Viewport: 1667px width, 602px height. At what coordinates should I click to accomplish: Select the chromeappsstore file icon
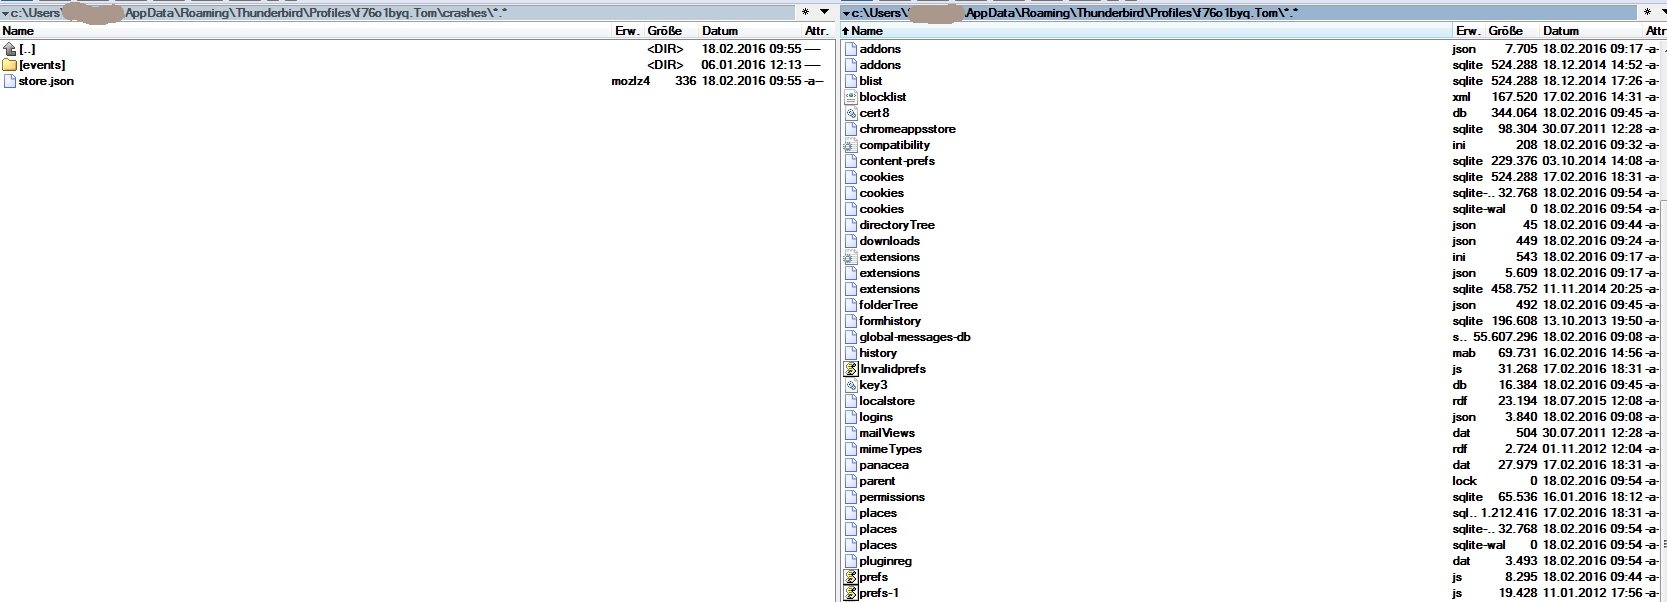tap(851, 129)
